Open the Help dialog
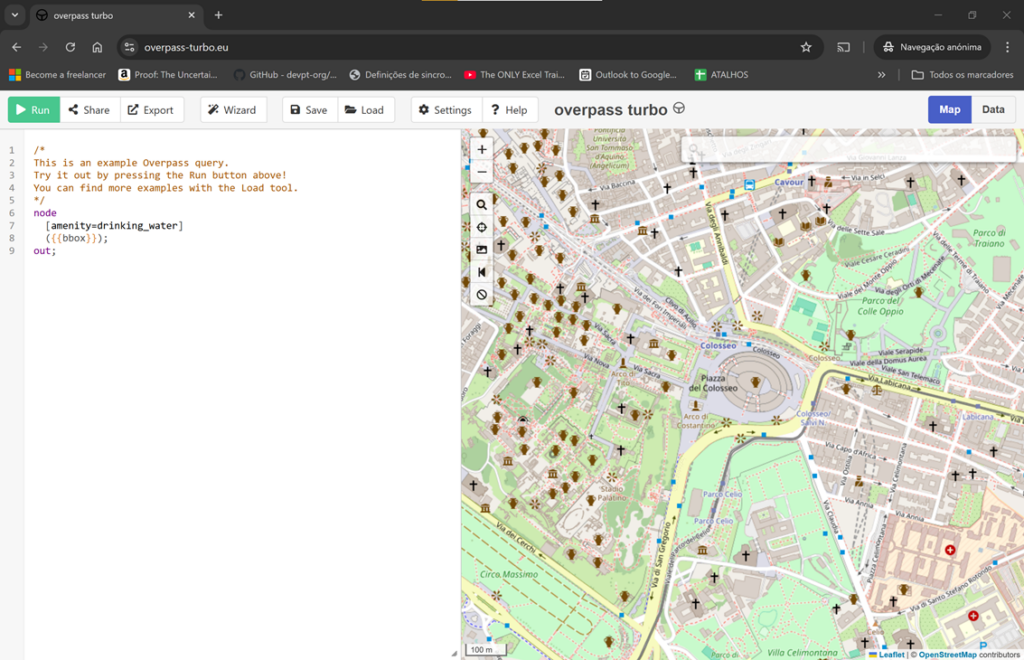The image size is (1024, 660). click(x=509, y=110)
